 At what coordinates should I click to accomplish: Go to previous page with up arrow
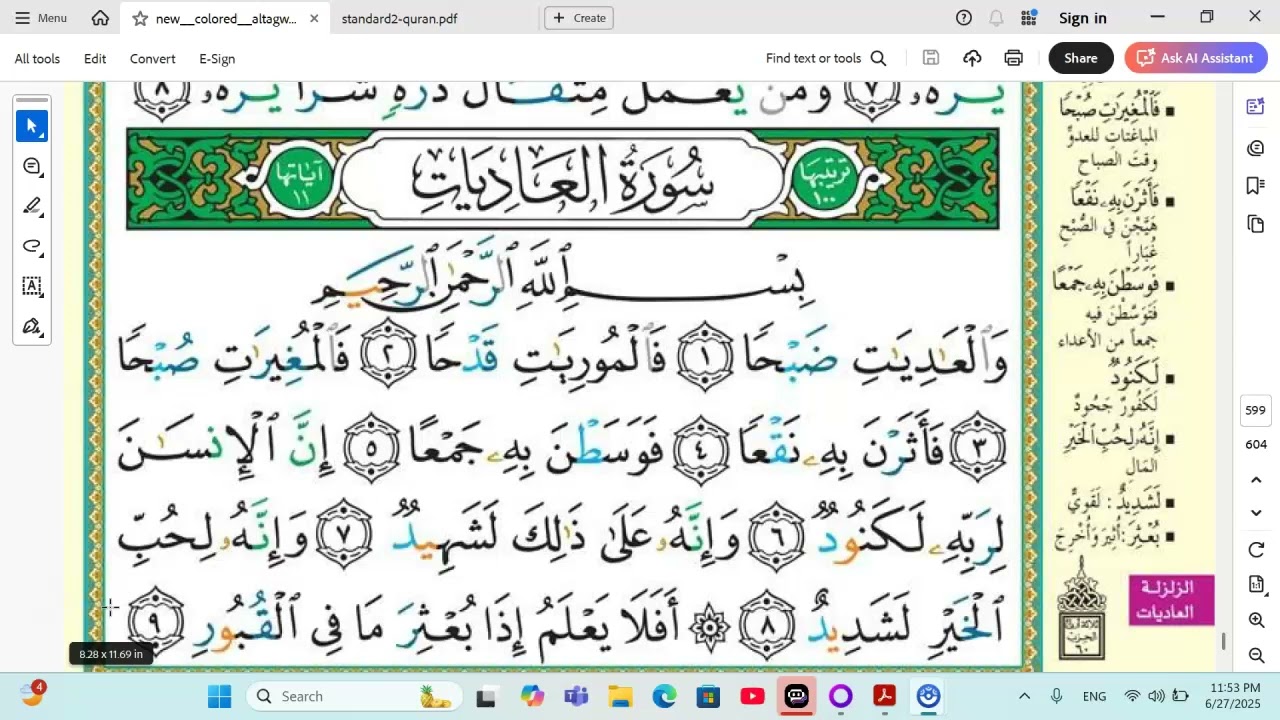1257,480
